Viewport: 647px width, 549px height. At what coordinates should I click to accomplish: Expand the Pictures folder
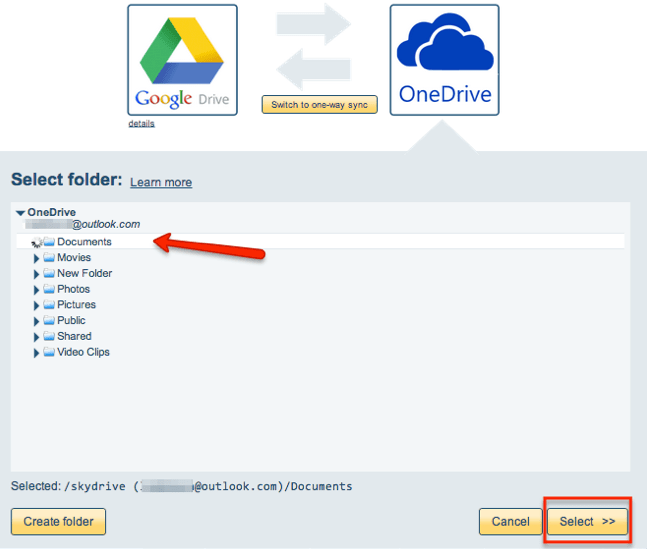tap(36, 305)
